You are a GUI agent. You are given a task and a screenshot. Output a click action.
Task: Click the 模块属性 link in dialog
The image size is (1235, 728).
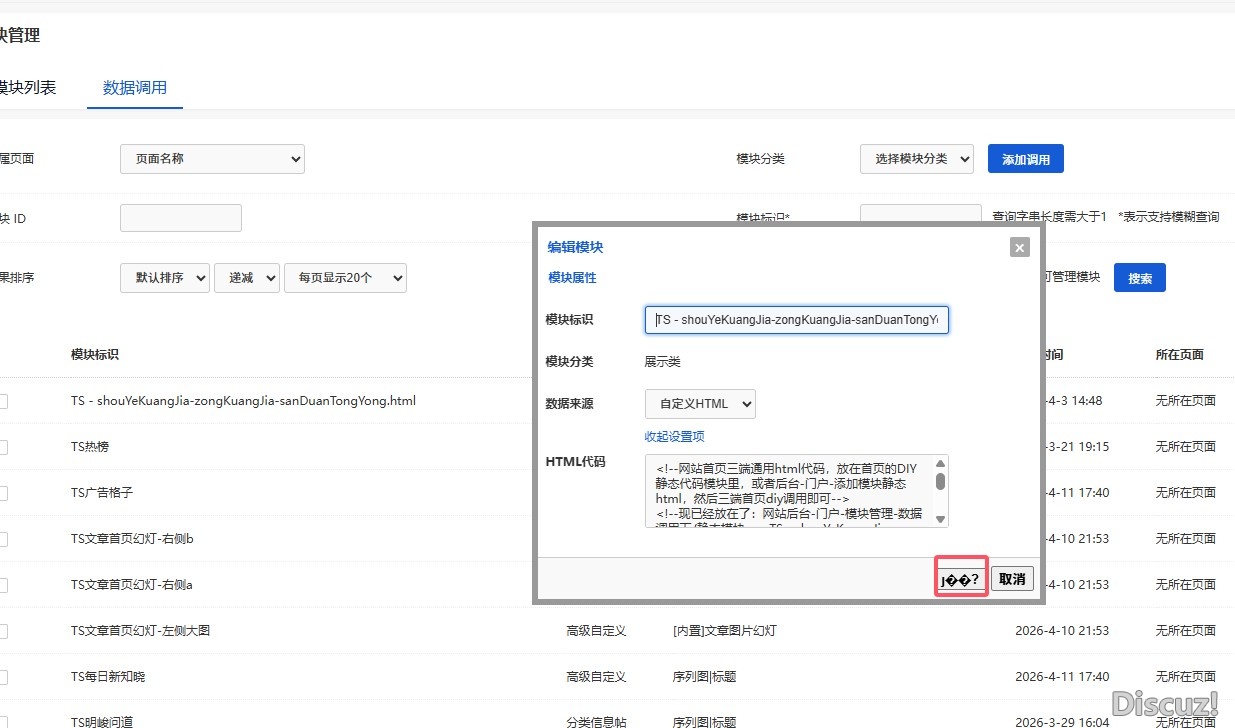(571, 278)
